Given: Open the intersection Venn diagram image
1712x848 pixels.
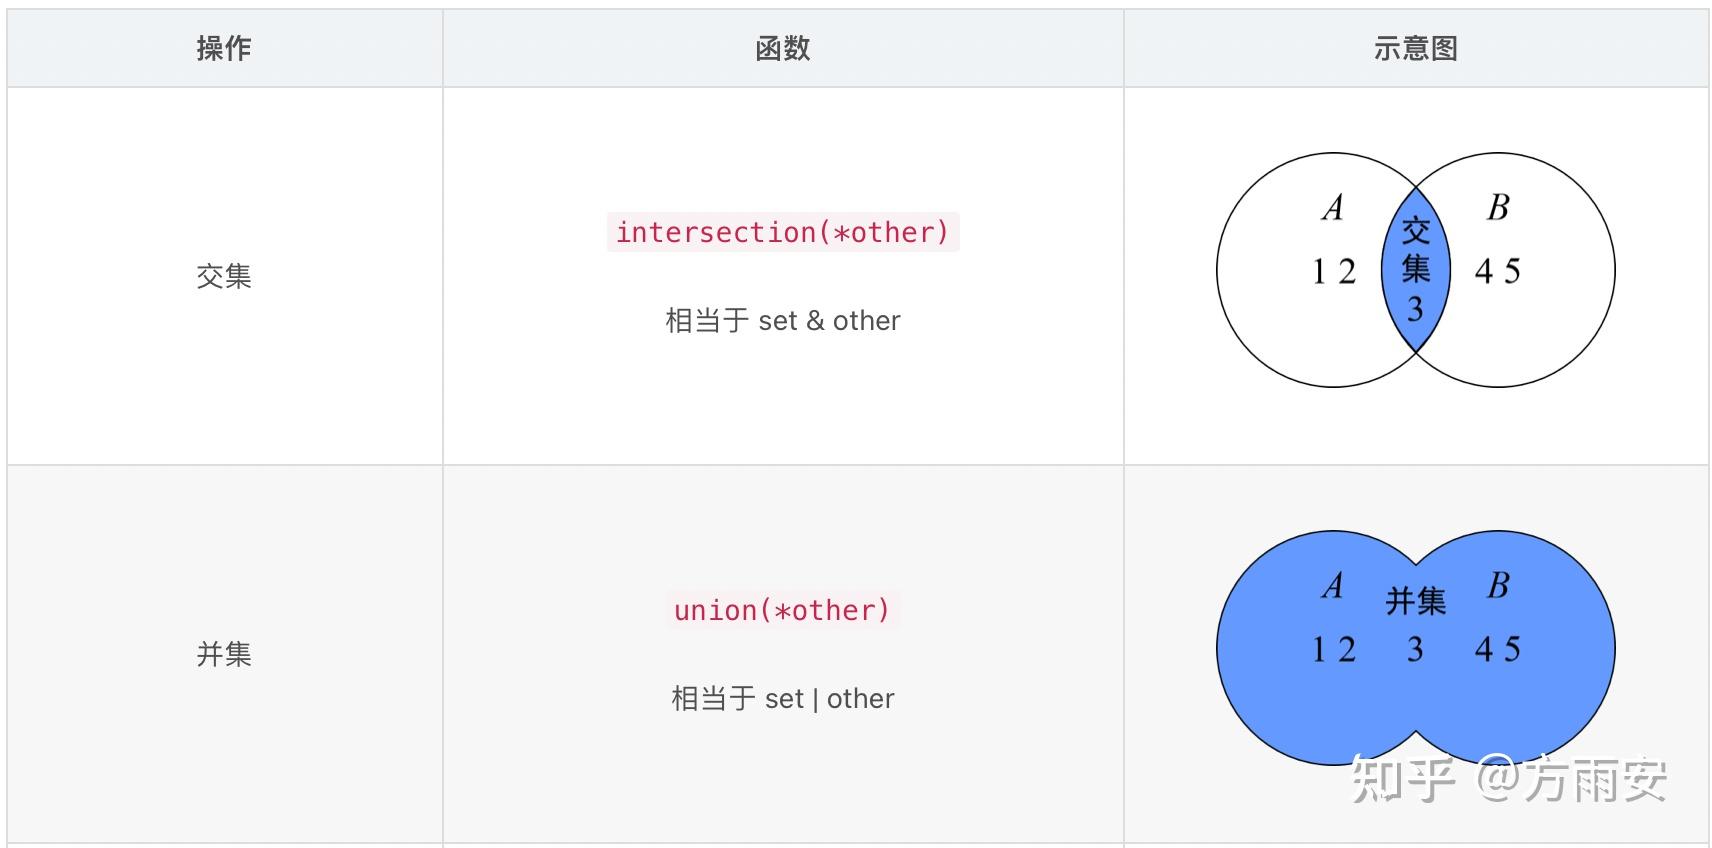Looking at the screenshot, I should tap(1415, 270).
